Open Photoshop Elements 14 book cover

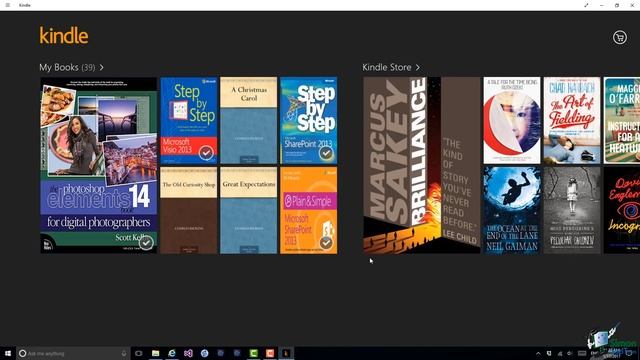99,165
